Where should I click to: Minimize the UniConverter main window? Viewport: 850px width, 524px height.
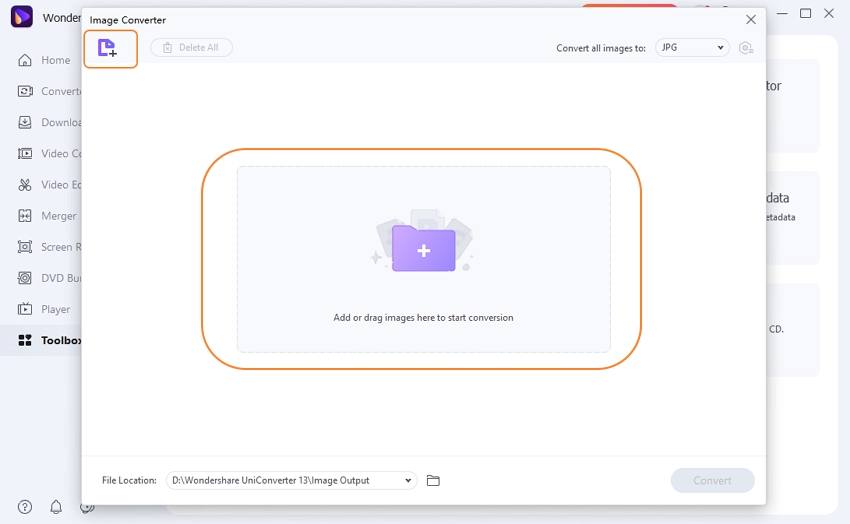tap(782, 13)
